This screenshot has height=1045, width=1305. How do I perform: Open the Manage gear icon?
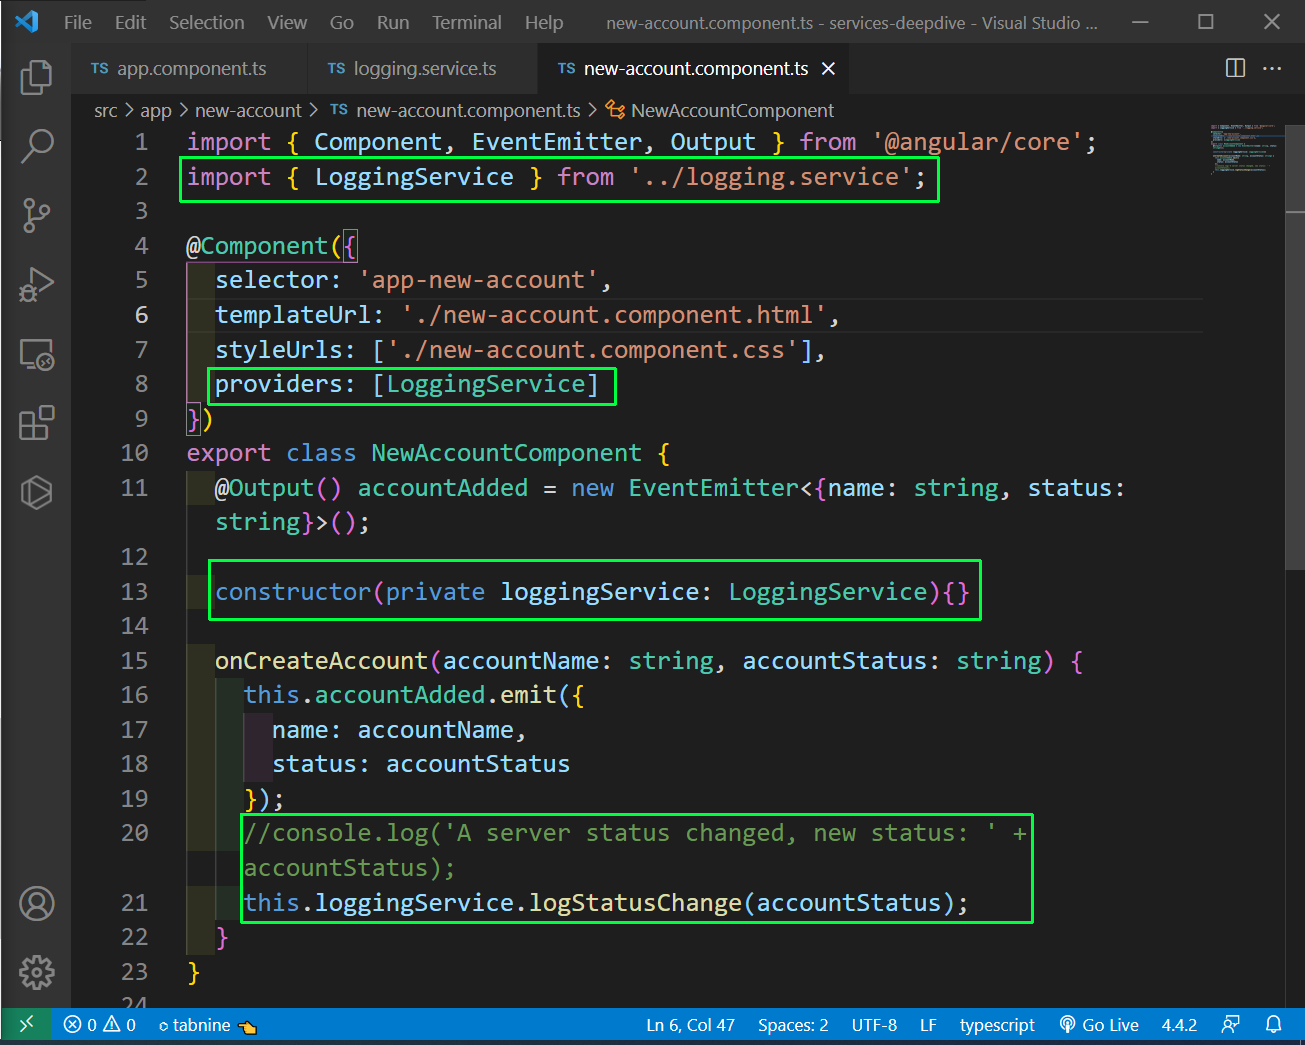[x=36, y=972]
